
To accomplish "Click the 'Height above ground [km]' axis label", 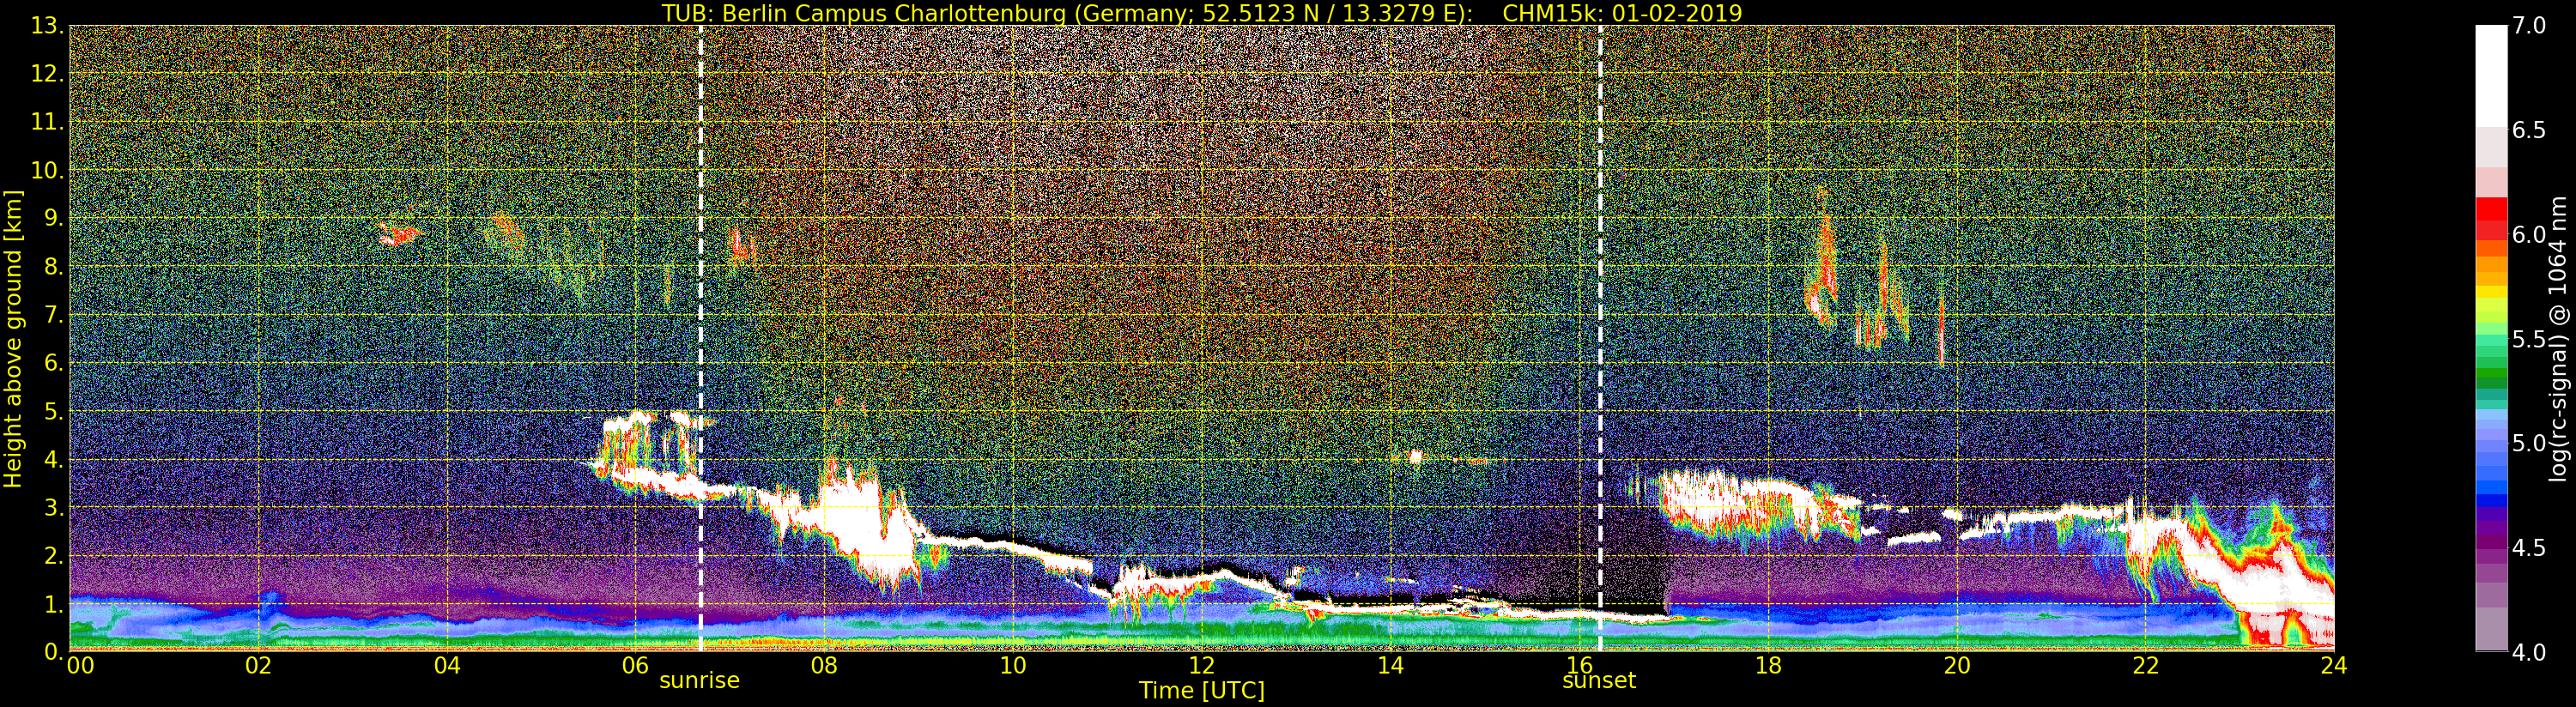I will (x=13, y=339).
